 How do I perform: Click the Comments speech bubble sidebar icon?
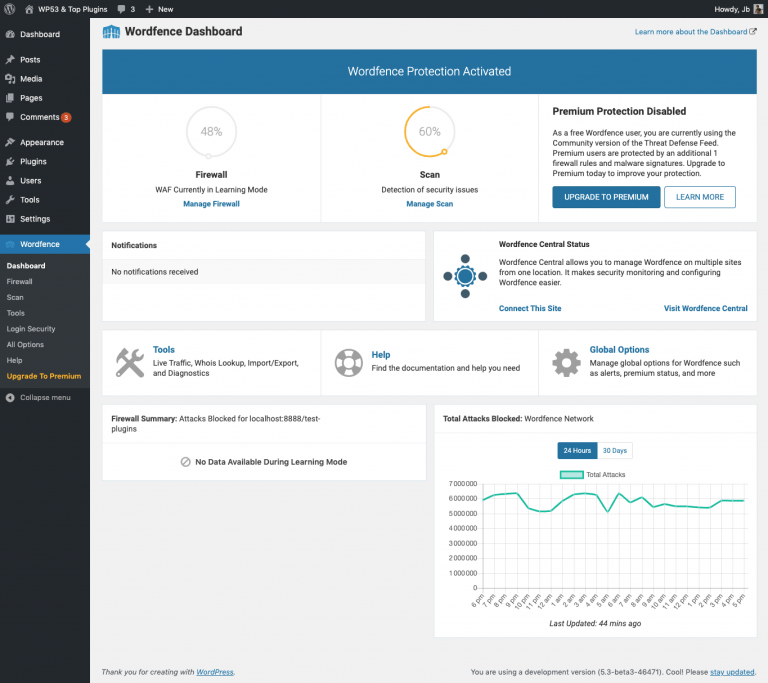click(10, 117)
